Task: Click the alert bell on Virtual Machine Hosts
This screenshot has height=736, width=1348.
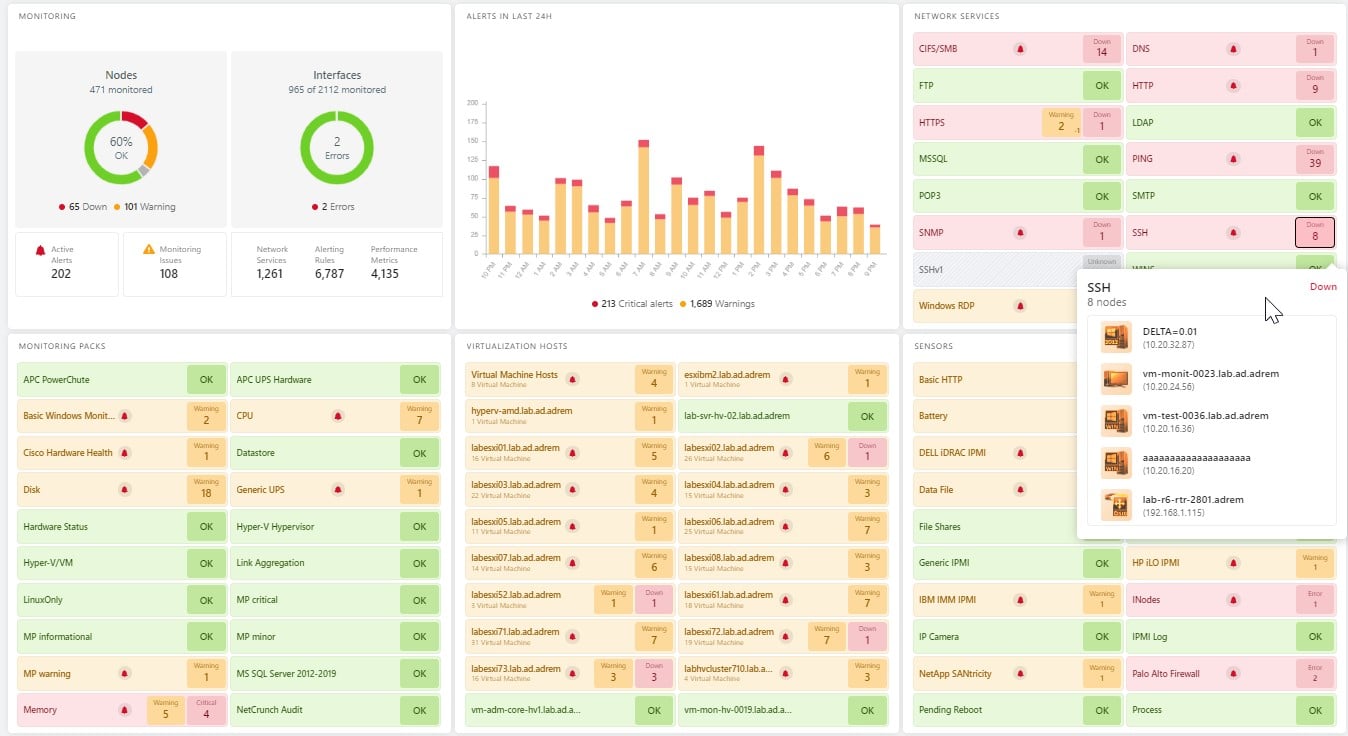Action: tap(573, 379)
